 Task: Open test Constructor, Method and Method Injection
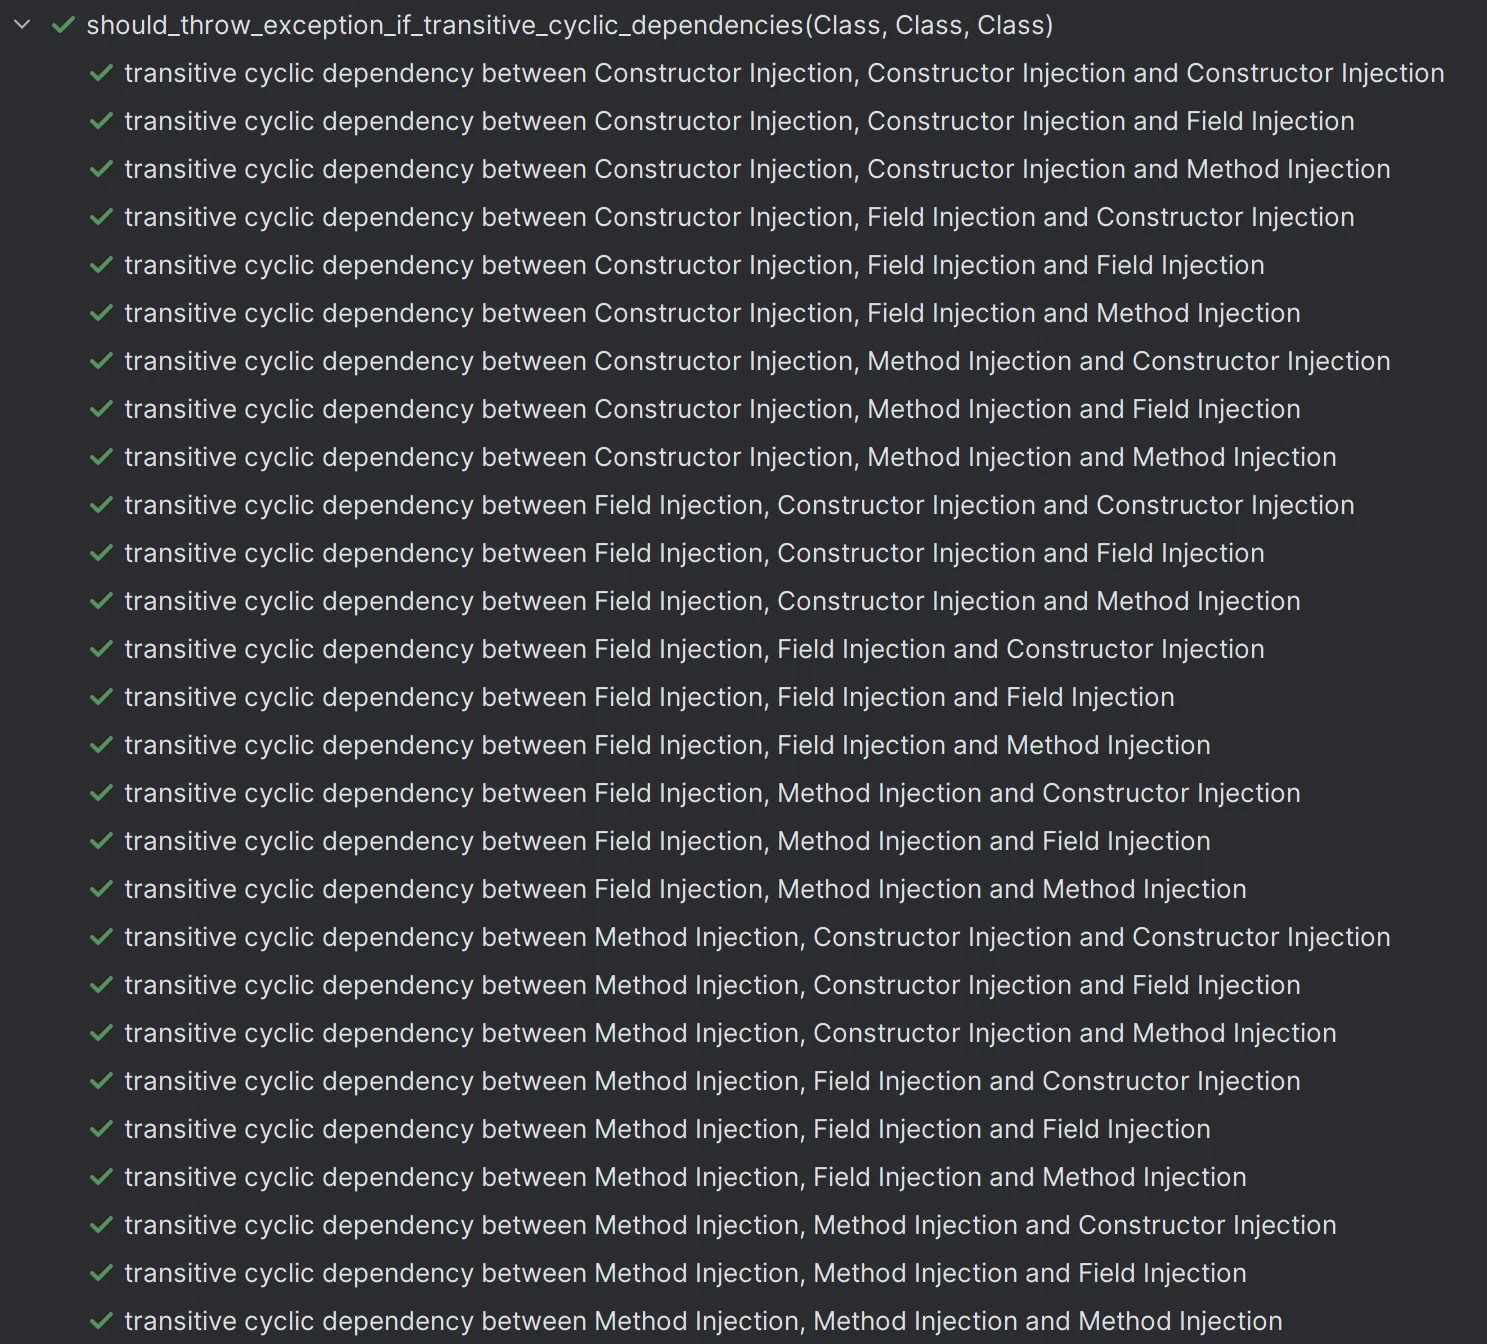[729, 457]
